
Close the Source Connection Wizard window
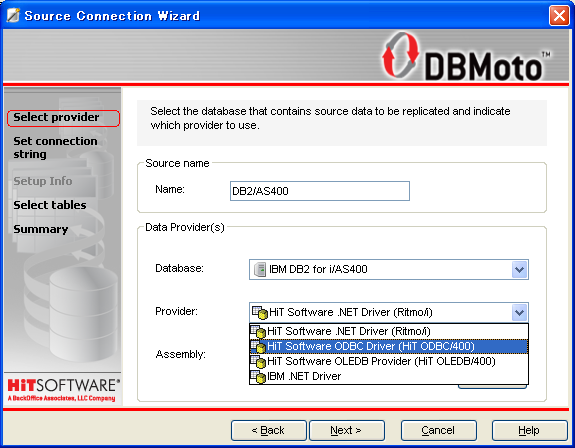pos(559,16)
